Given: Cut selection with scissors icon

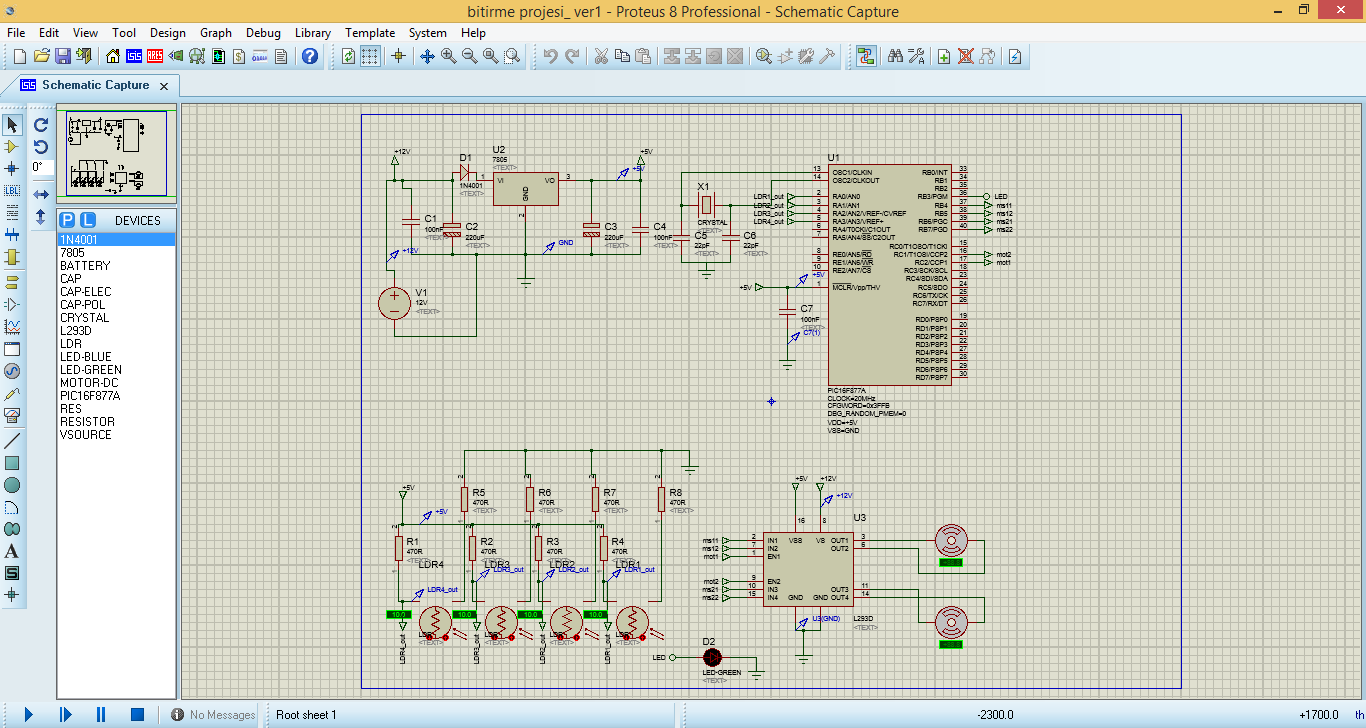Looking at the screenshot, I should click(x=601, y=56).
